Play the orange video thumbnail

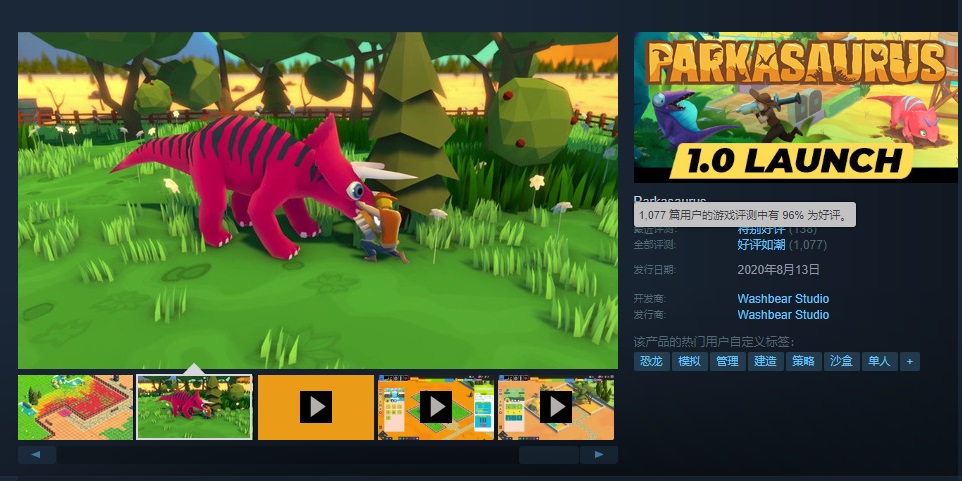[315, 407]
